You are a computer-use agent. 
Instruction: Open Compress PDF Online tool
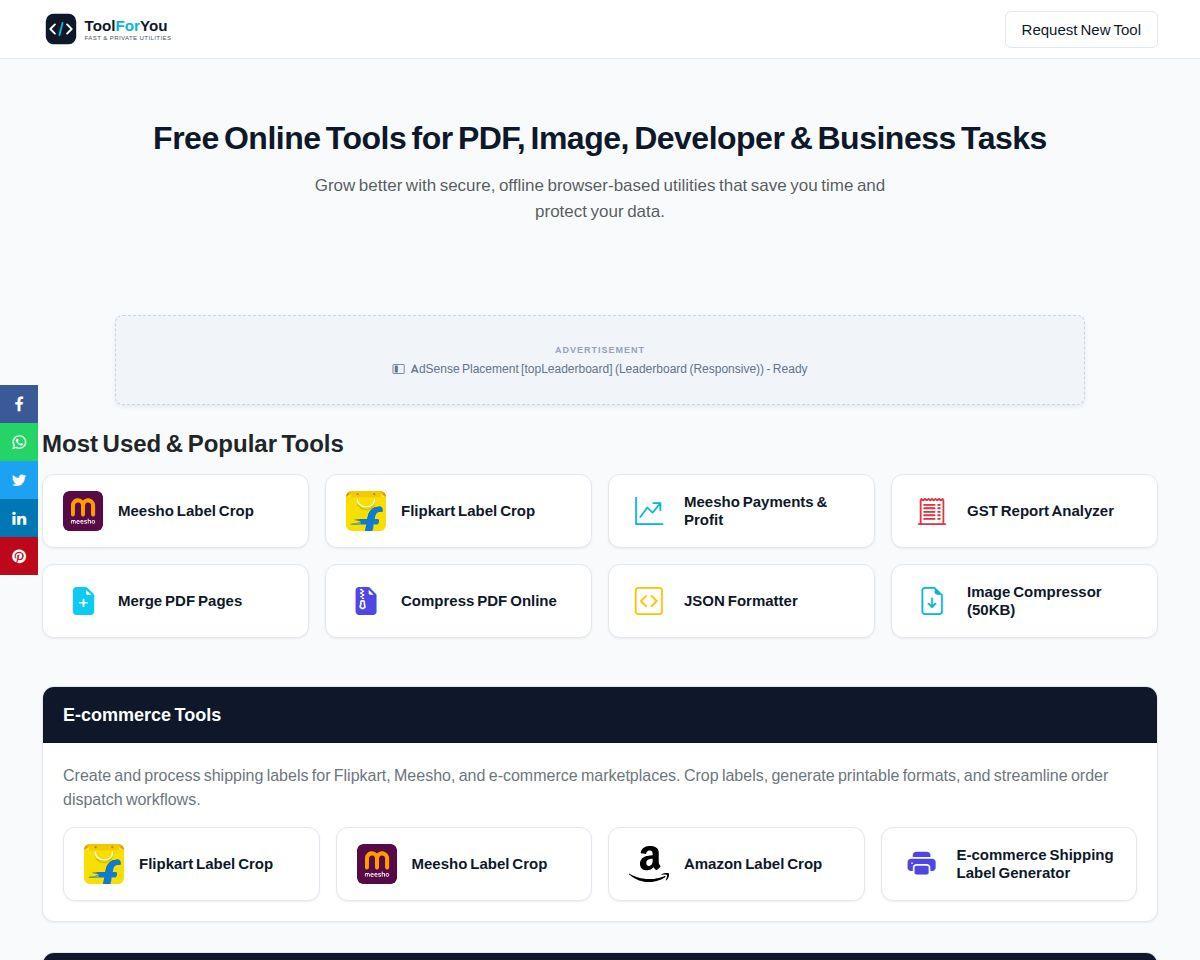(x=458, y=601)
